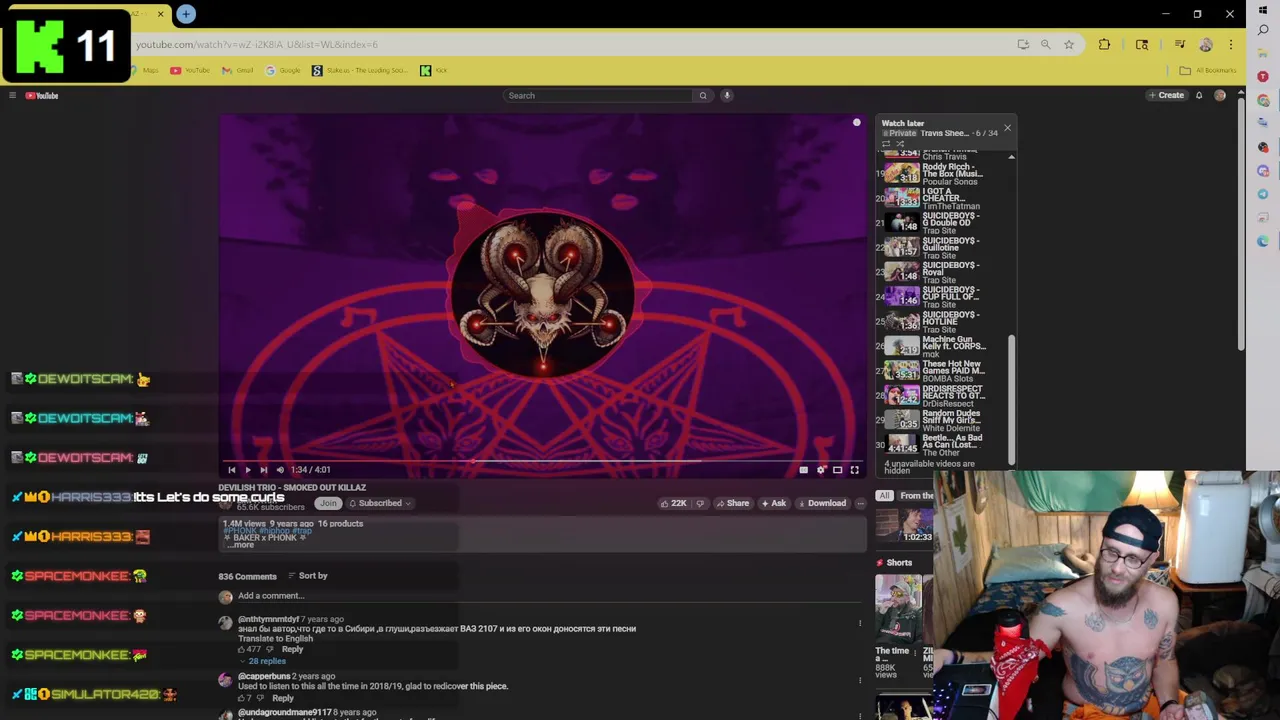Mute the video volume
Viewport: 1280px width, 720px height.
pyautogui.click(x=280, y=470)
